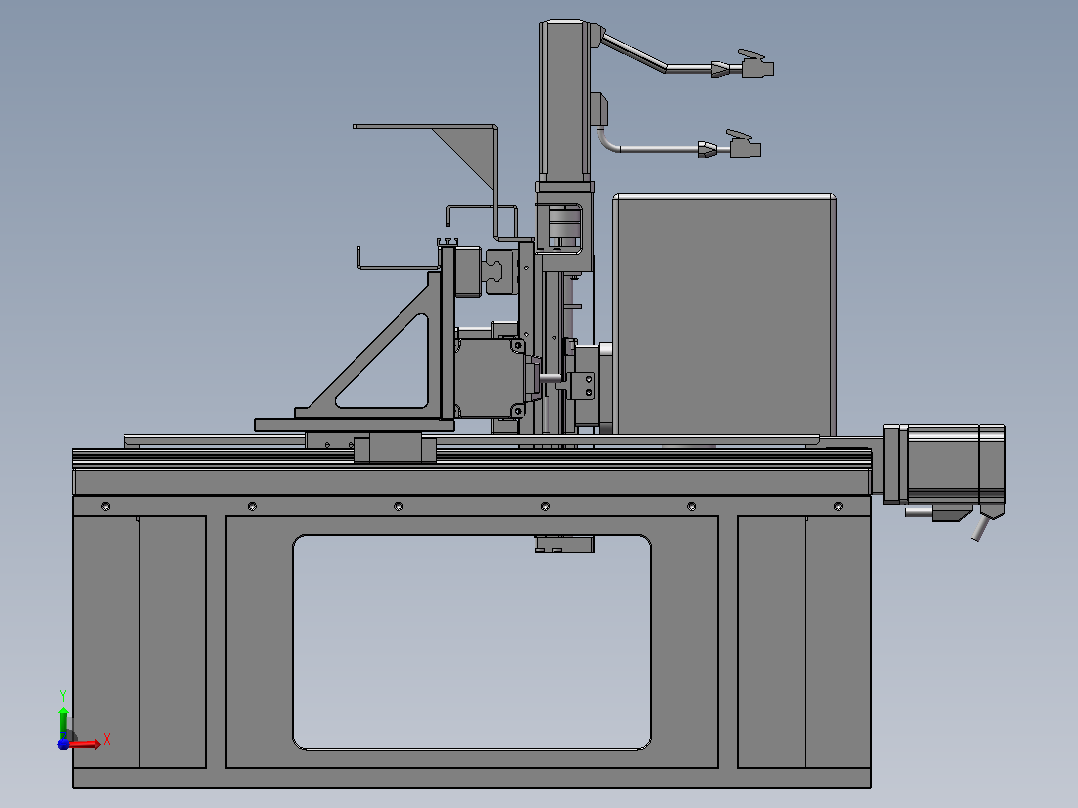Select the upper cable connector plug
The height and width of the screenshot is (808, 1078).
[756, 65]
